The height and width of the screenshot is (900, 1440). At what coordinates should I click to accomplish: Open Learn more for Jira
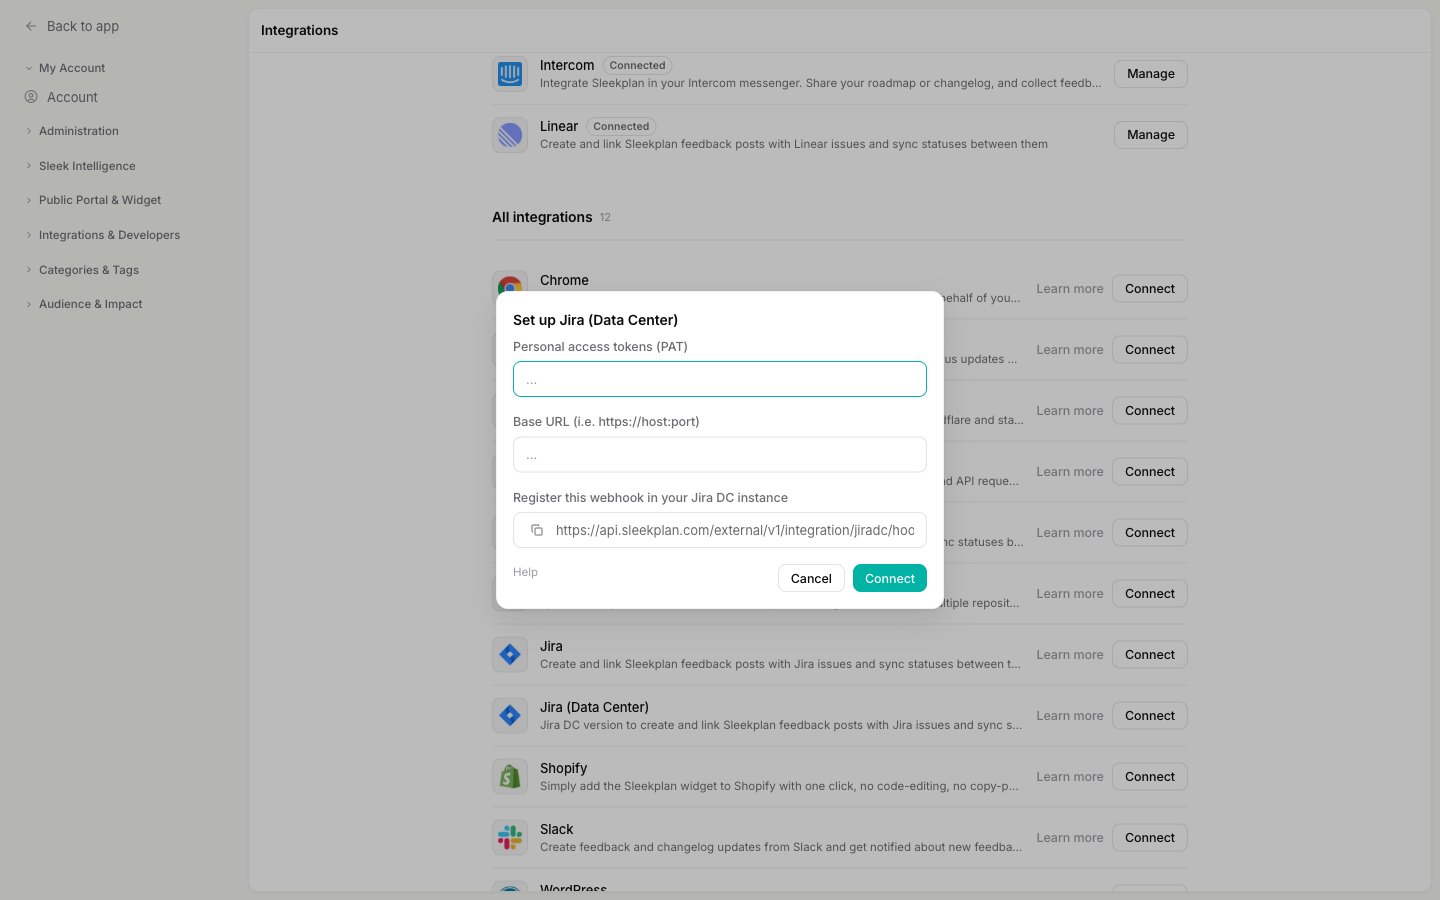pos(1070,655)
